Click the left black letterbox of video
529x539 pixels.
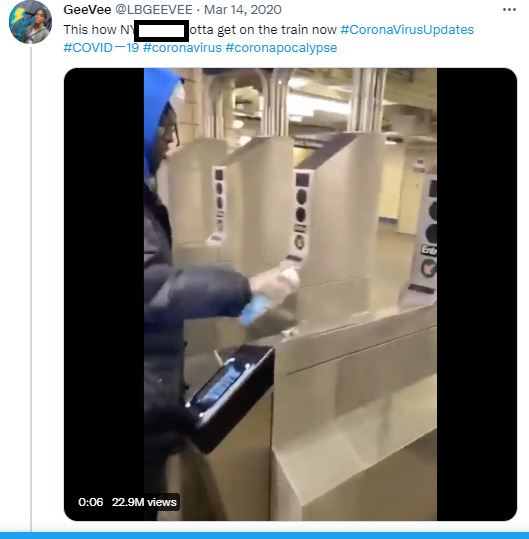[x=104, y=294]
